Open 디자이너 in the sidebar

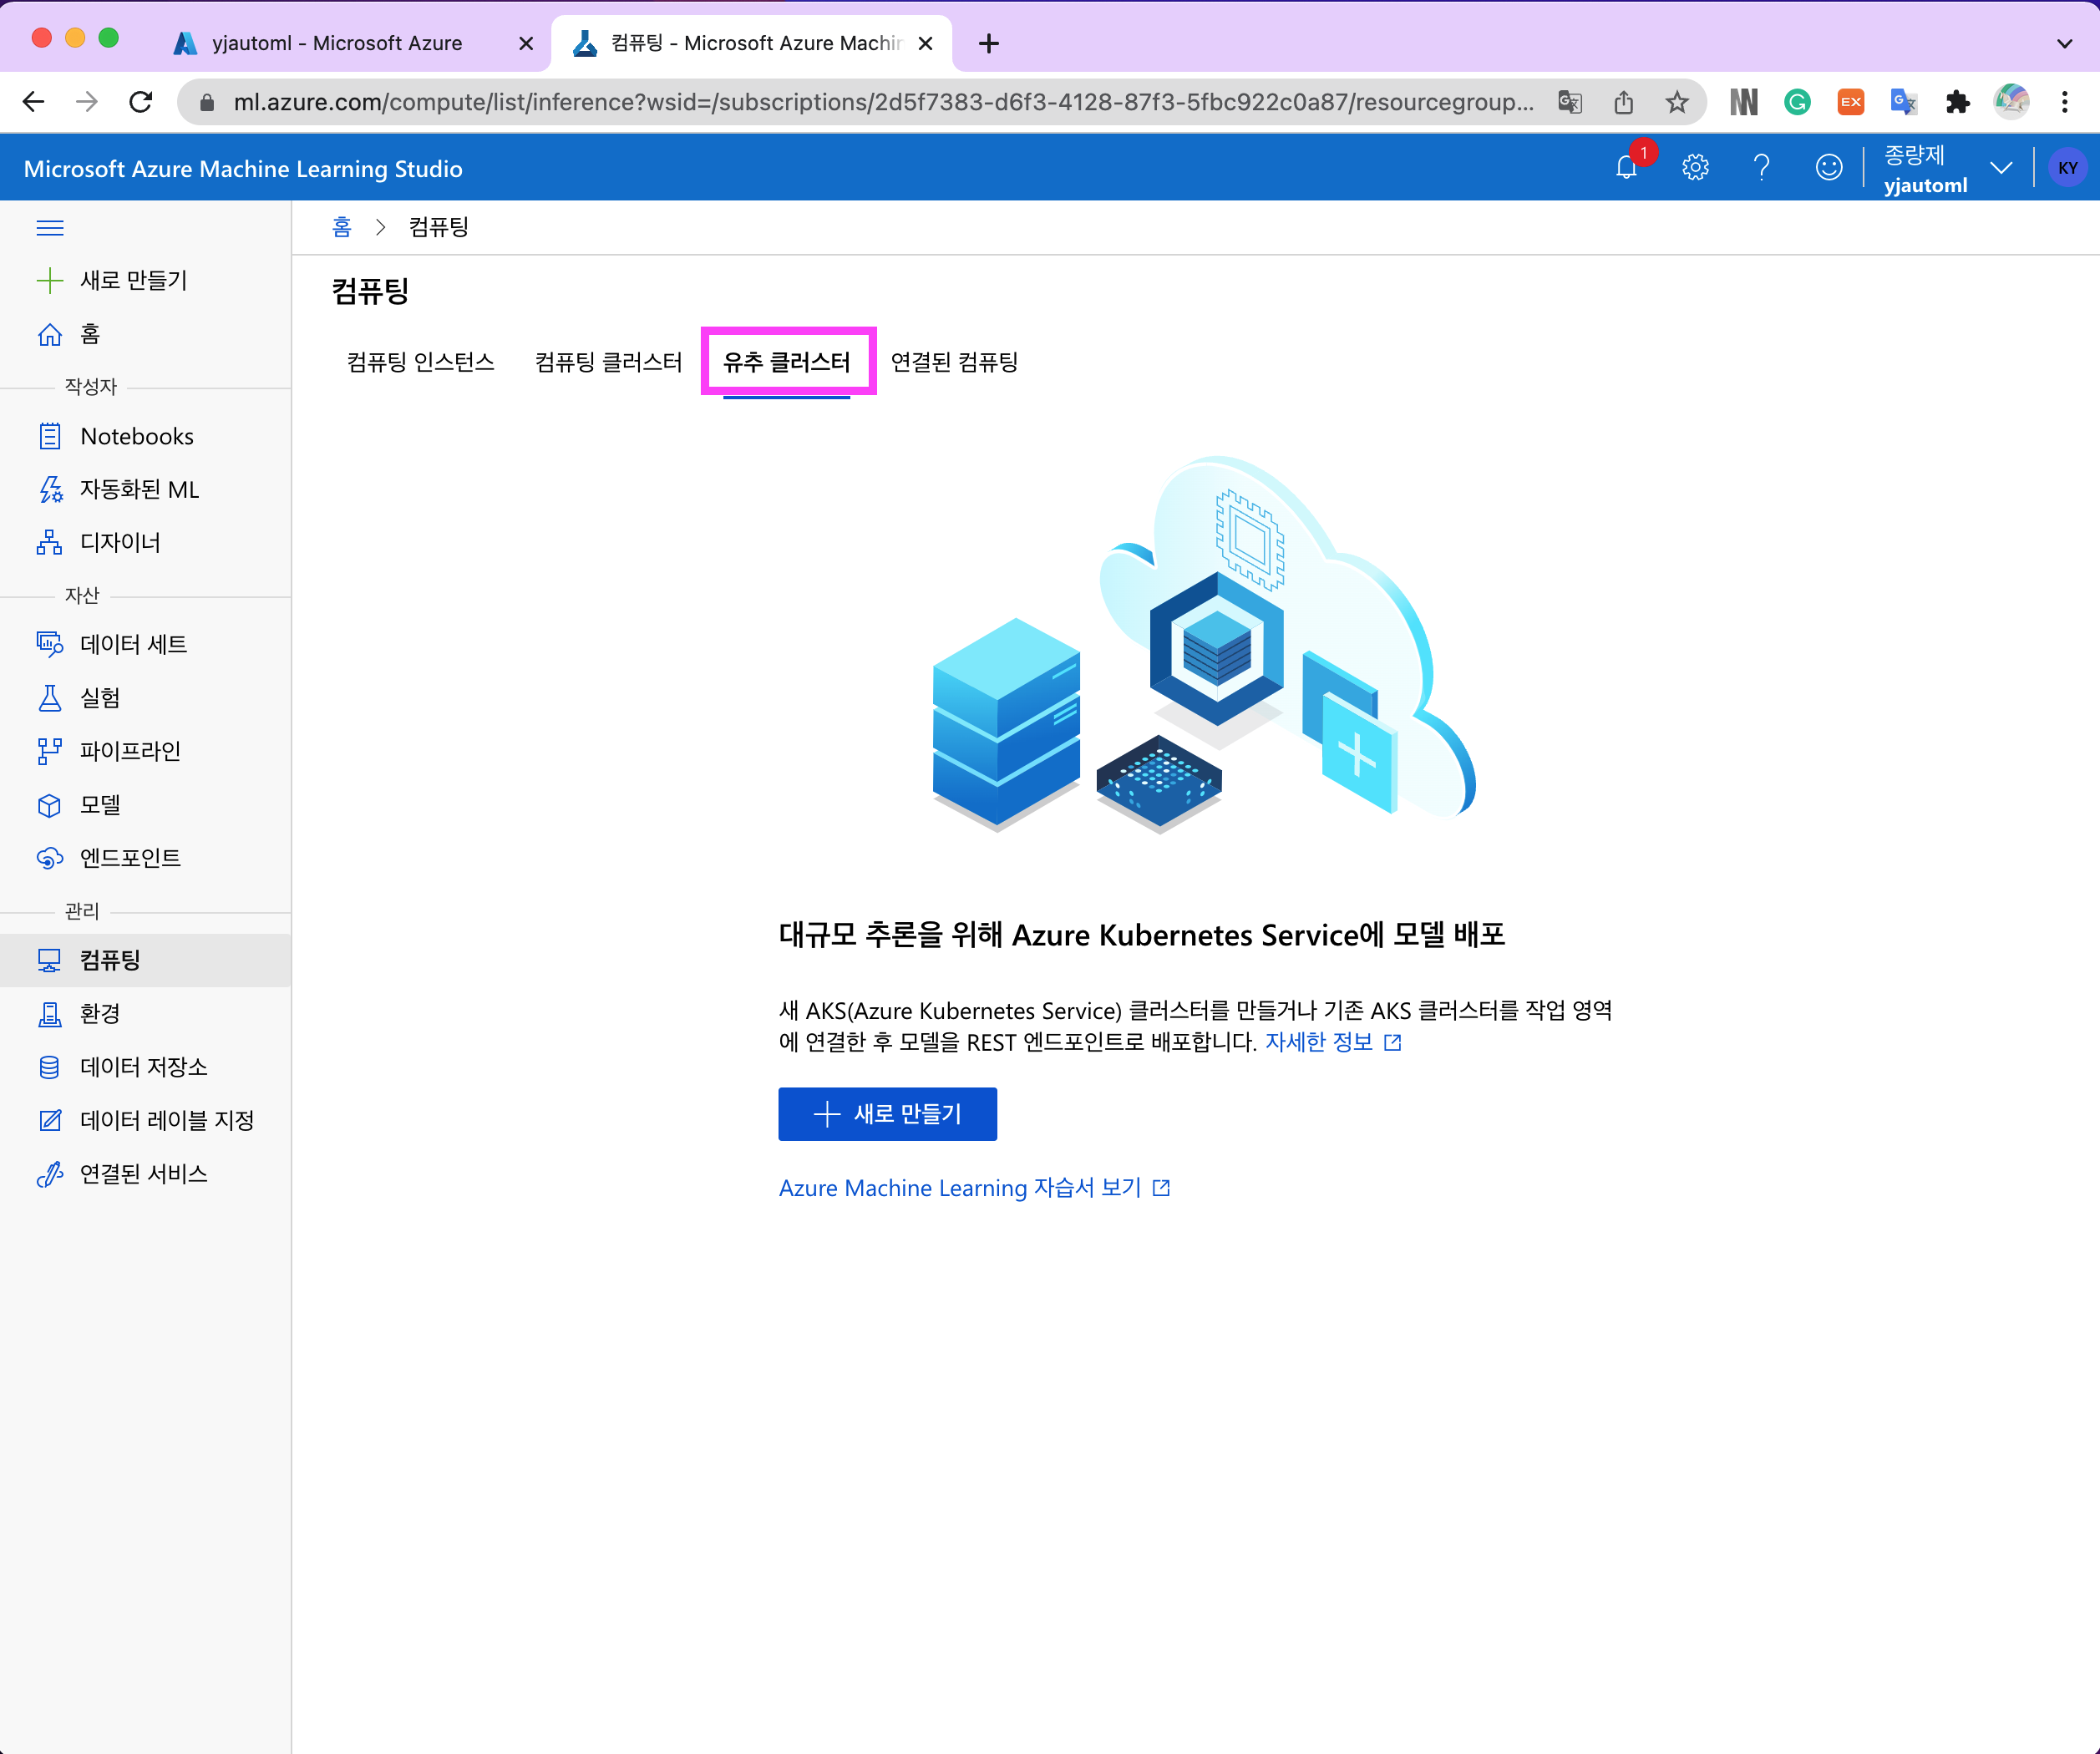145,542
